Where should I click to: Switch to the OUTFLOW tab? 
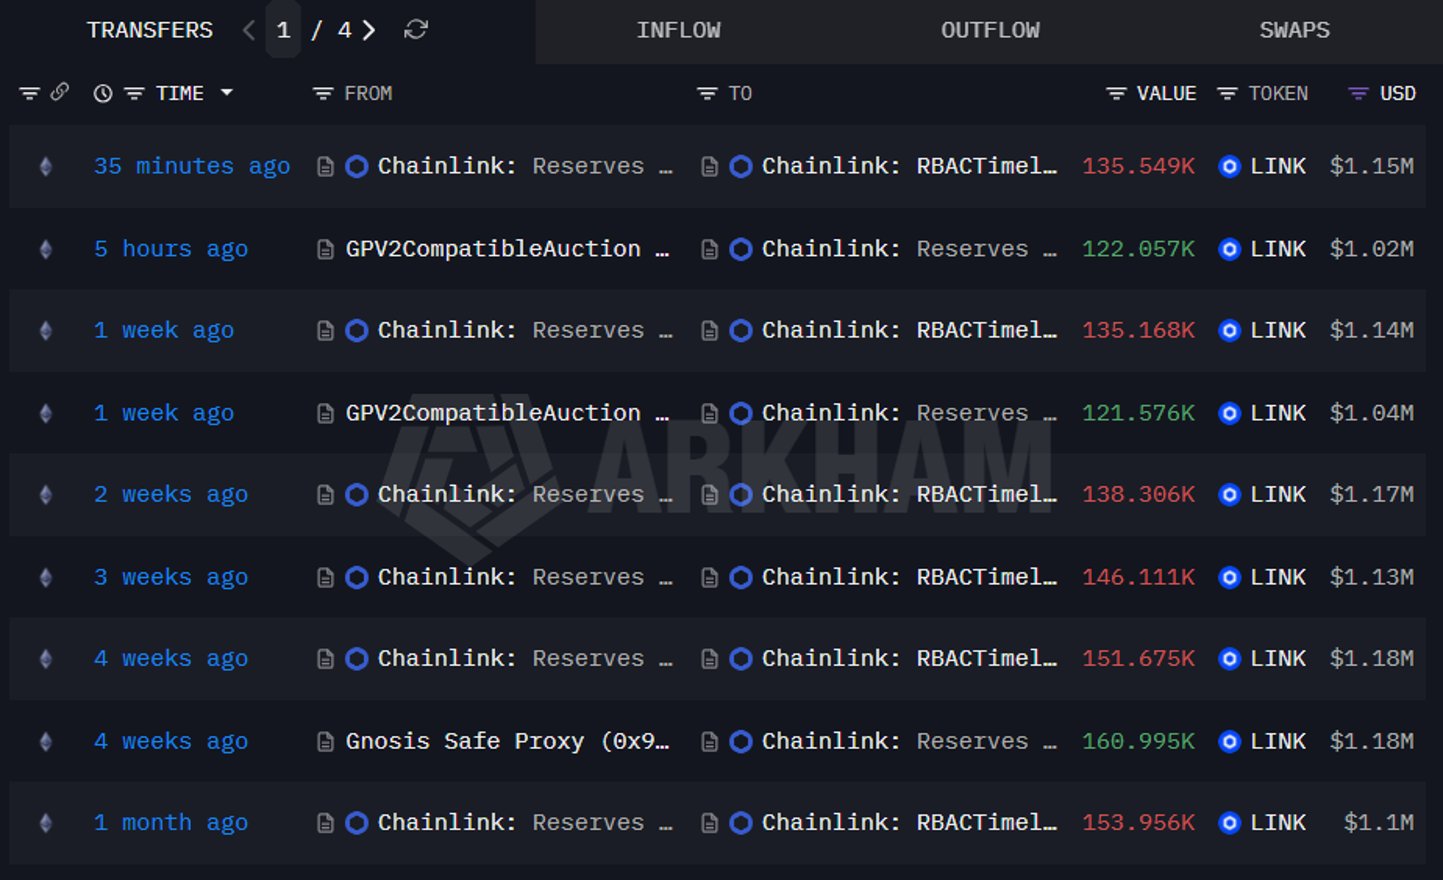(x=990, y=30)
